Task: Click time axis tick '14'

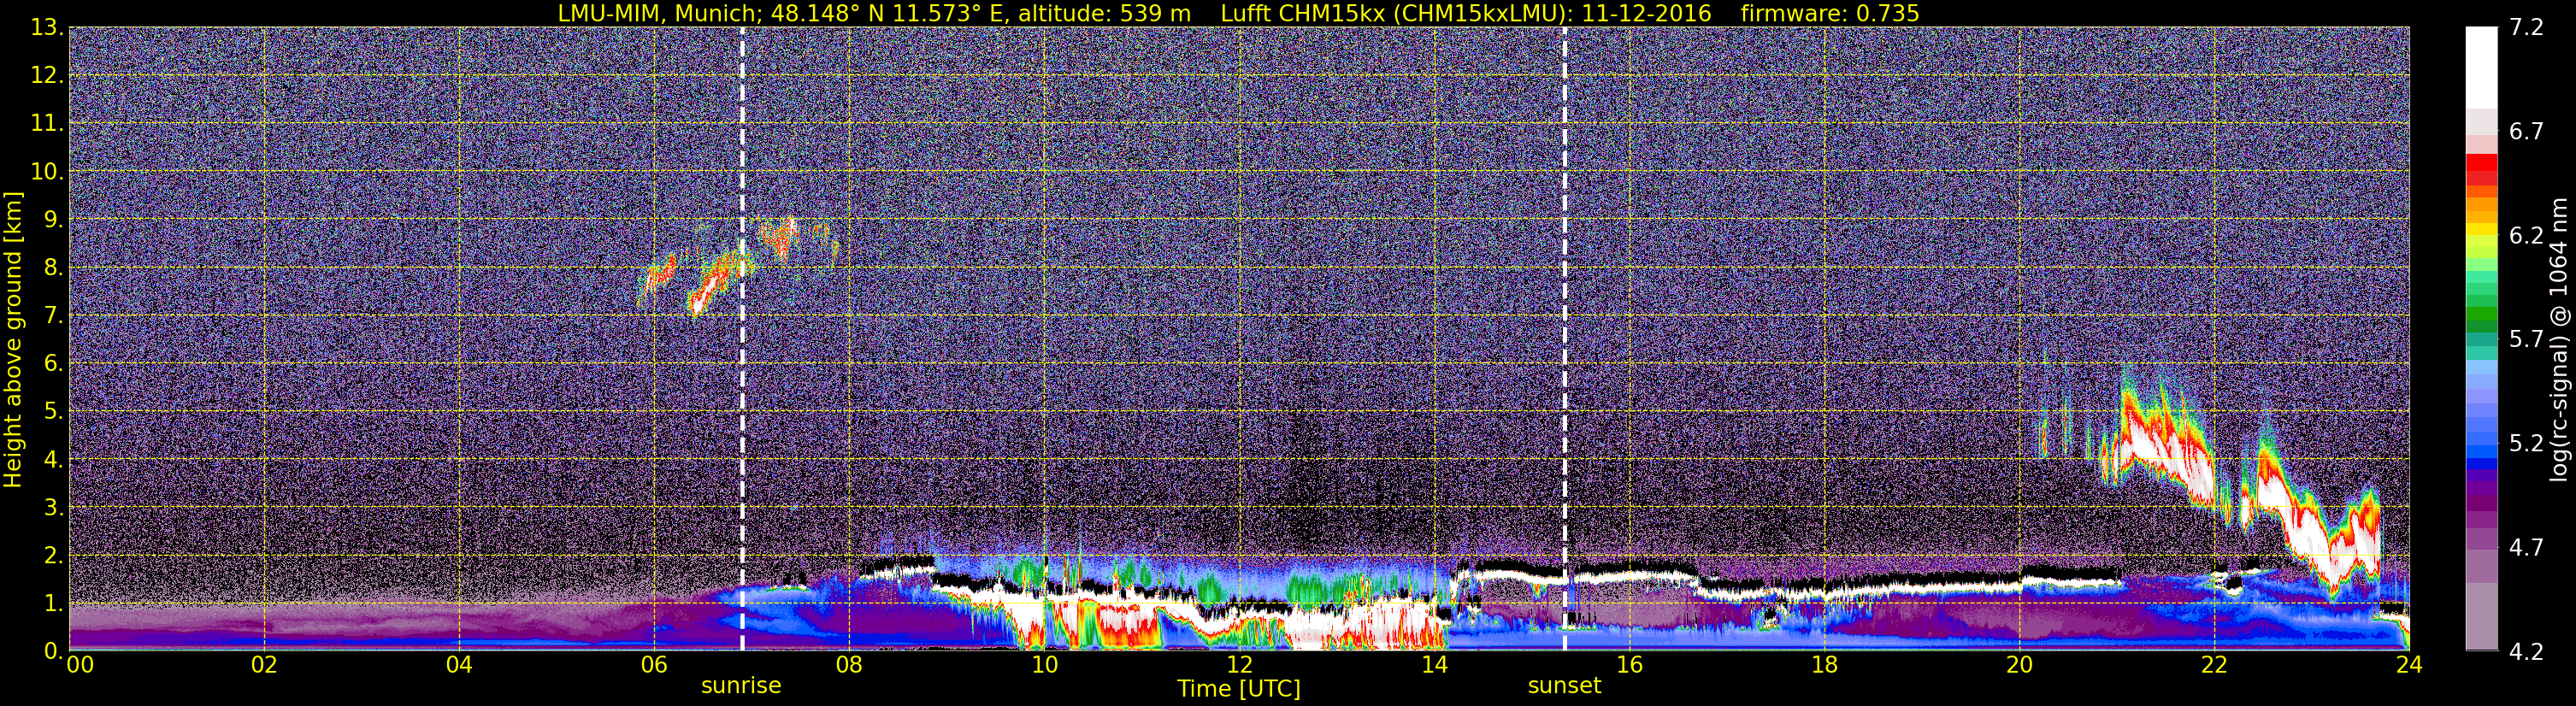Action: [x=1434, y=666]
